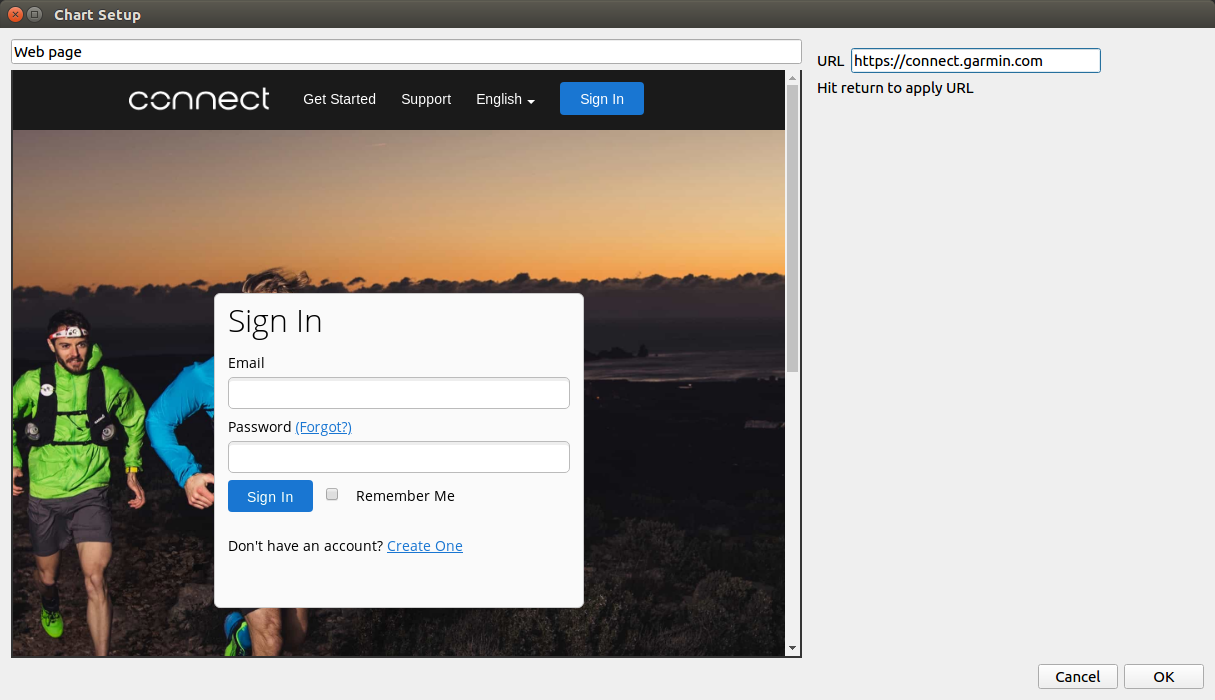Click the Connect logo in the header
The image size is (1215, 700).
[x=199, y=99]
